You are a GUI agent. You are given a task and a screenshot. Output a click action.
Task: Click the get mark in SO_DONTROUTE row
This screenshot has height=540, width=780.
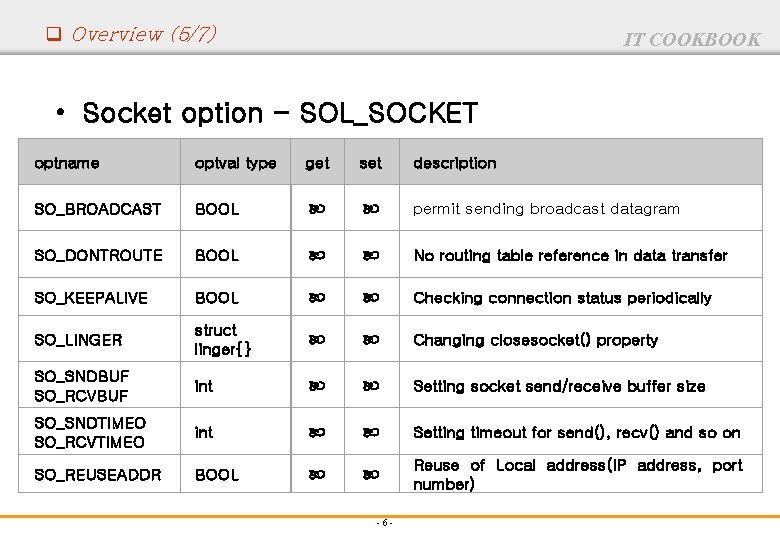click(317, 256)
